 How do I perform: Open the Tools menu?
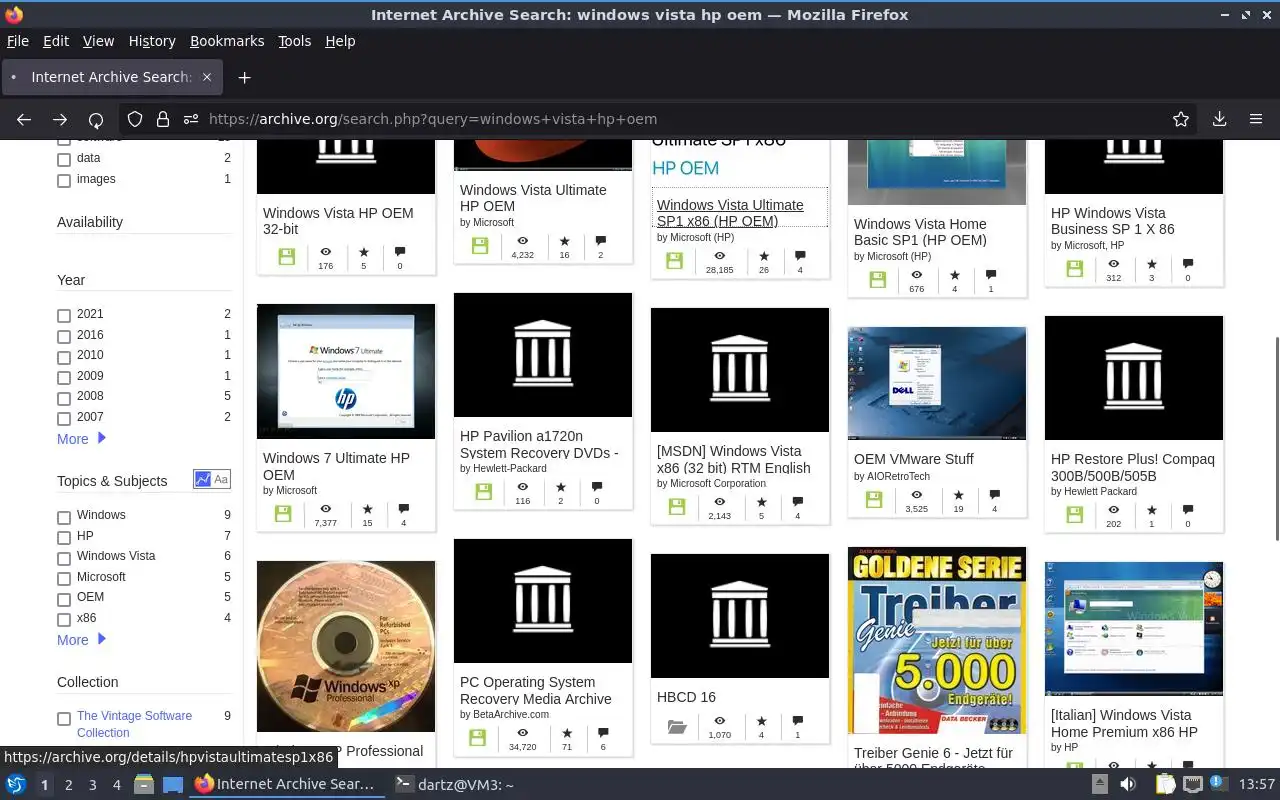tap(295, 41)
